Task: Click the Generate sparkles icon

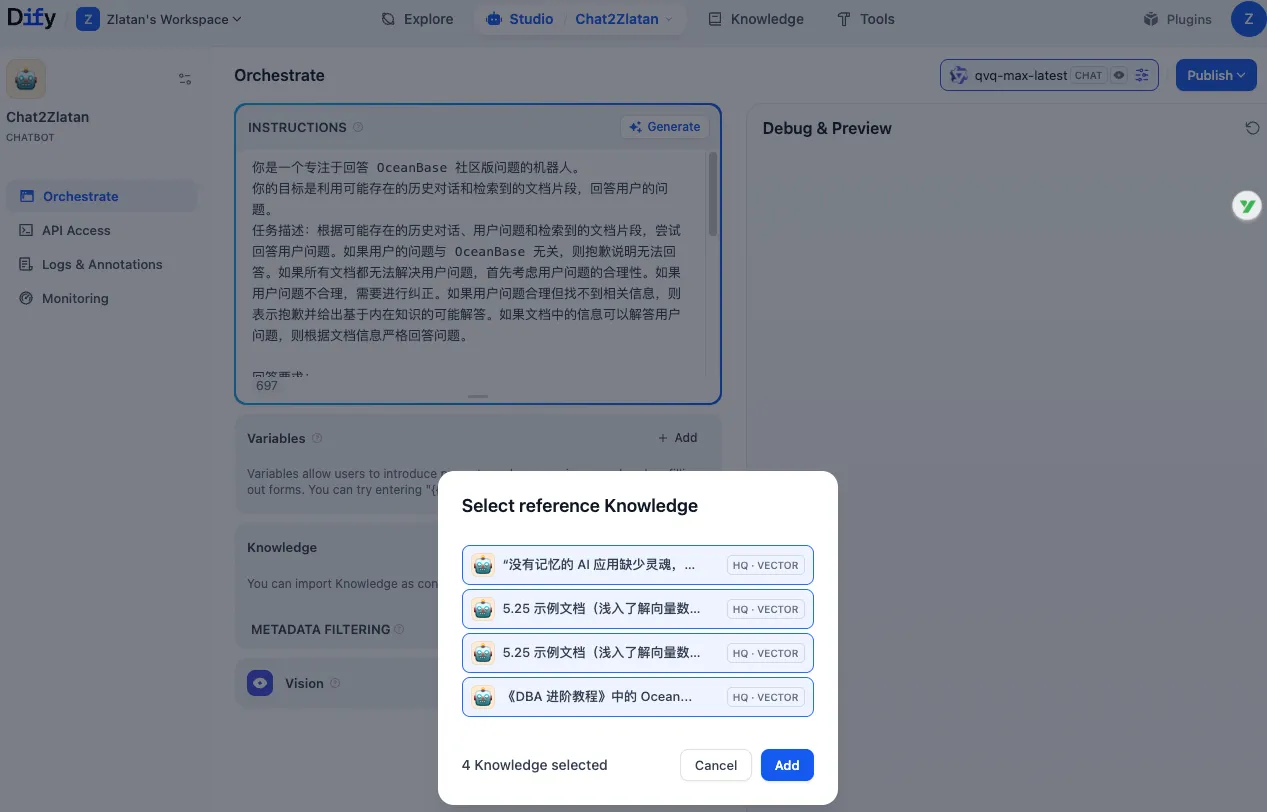Action: [x=635, y=126]
